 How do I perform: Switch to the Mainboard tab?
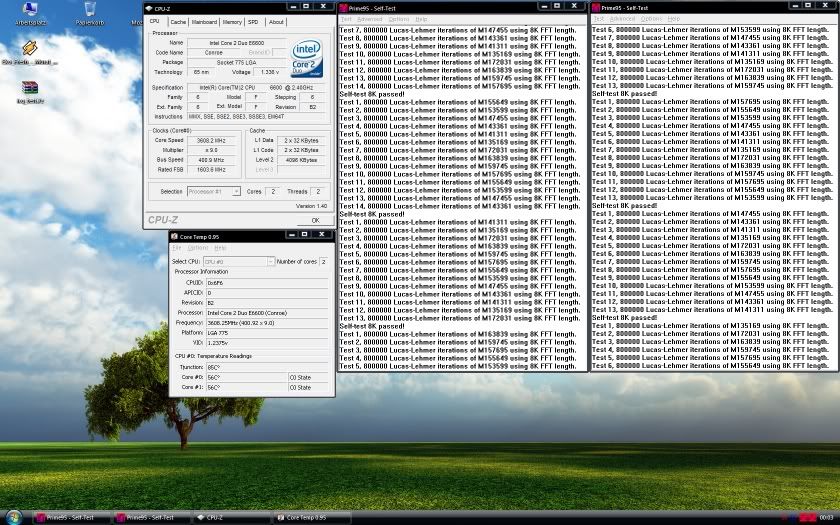(204, 22)
